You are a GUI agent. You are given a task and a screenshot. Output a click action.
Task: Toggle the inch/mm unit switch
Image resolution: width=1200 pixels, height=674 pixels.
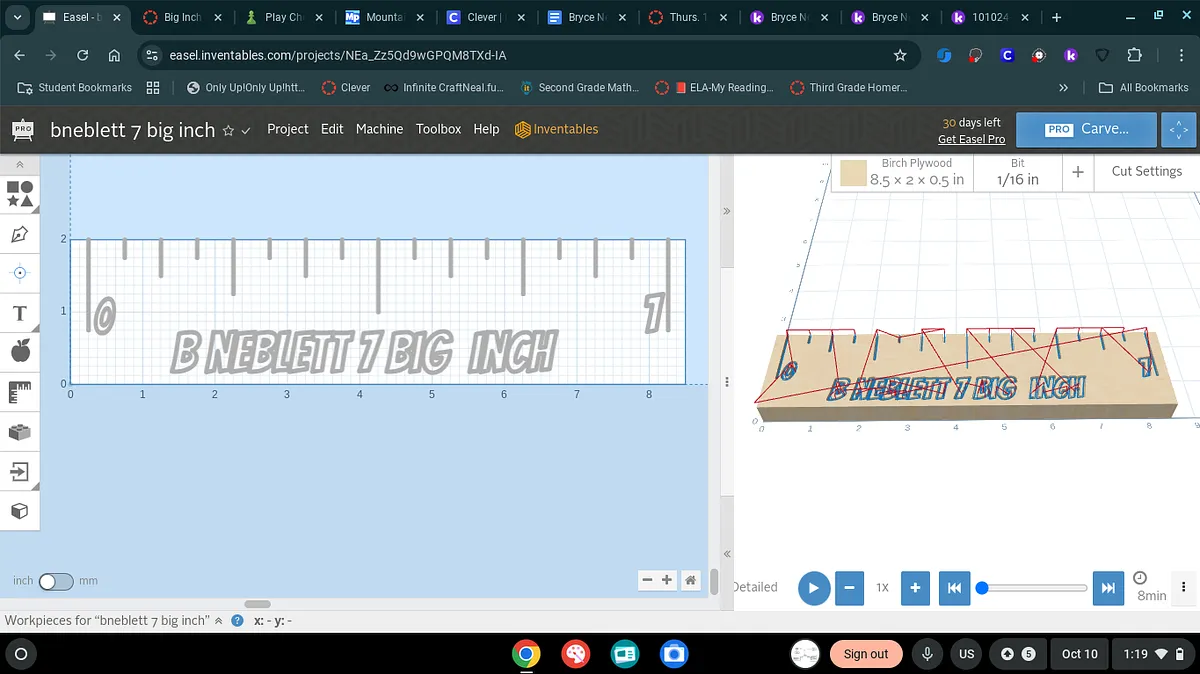pyautogui.click(x=55, y=581)
